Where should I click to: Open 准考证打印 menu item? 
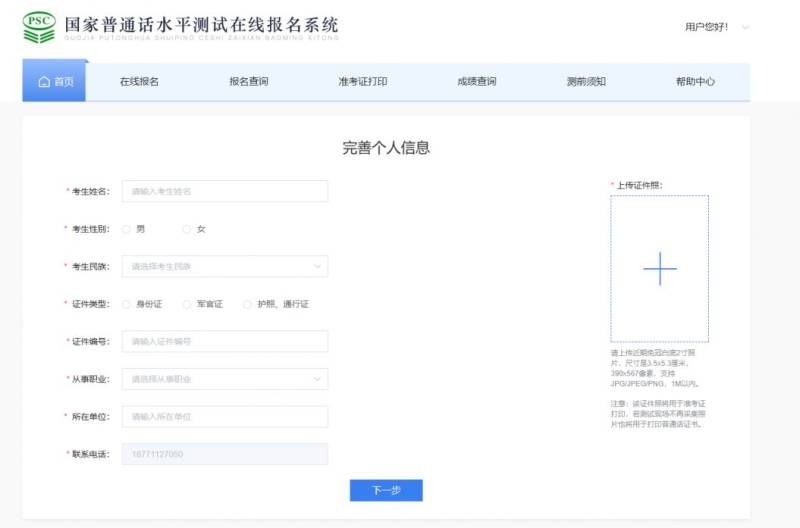coord(363,82)
